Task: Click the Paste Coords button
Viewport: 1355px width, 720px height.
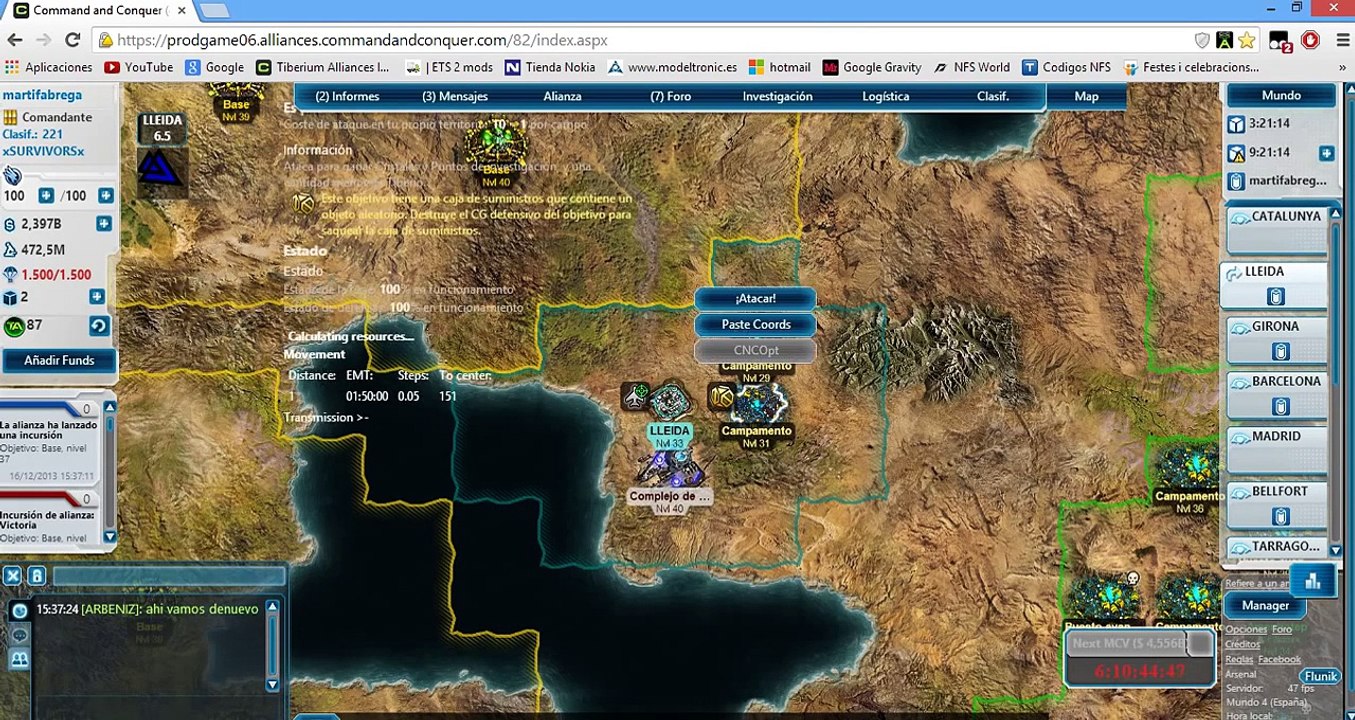Action: [756, 324]
